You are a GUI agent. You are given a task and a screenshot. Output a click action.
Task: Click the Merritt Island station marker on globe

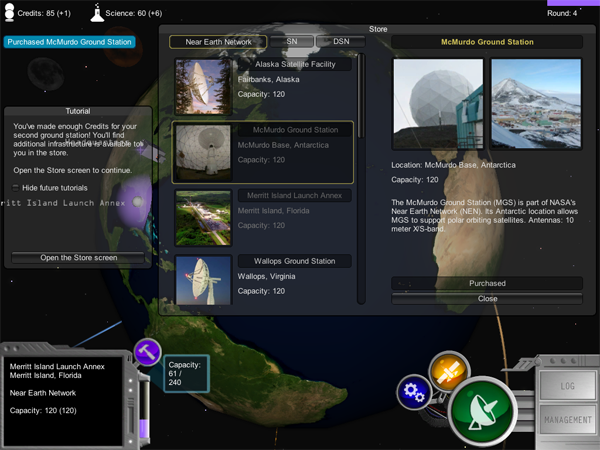[138, 202]
